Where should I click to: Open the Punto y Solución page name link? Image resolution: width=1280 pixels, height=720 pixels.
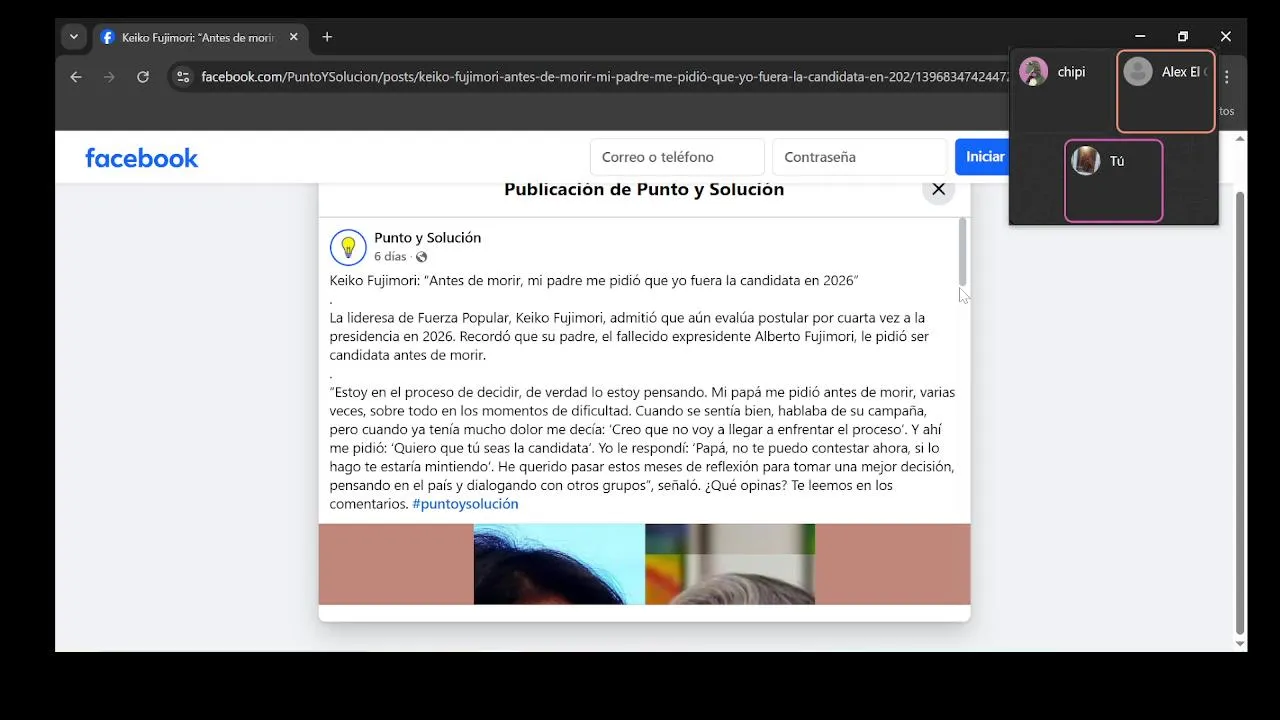tap(427, 238)
